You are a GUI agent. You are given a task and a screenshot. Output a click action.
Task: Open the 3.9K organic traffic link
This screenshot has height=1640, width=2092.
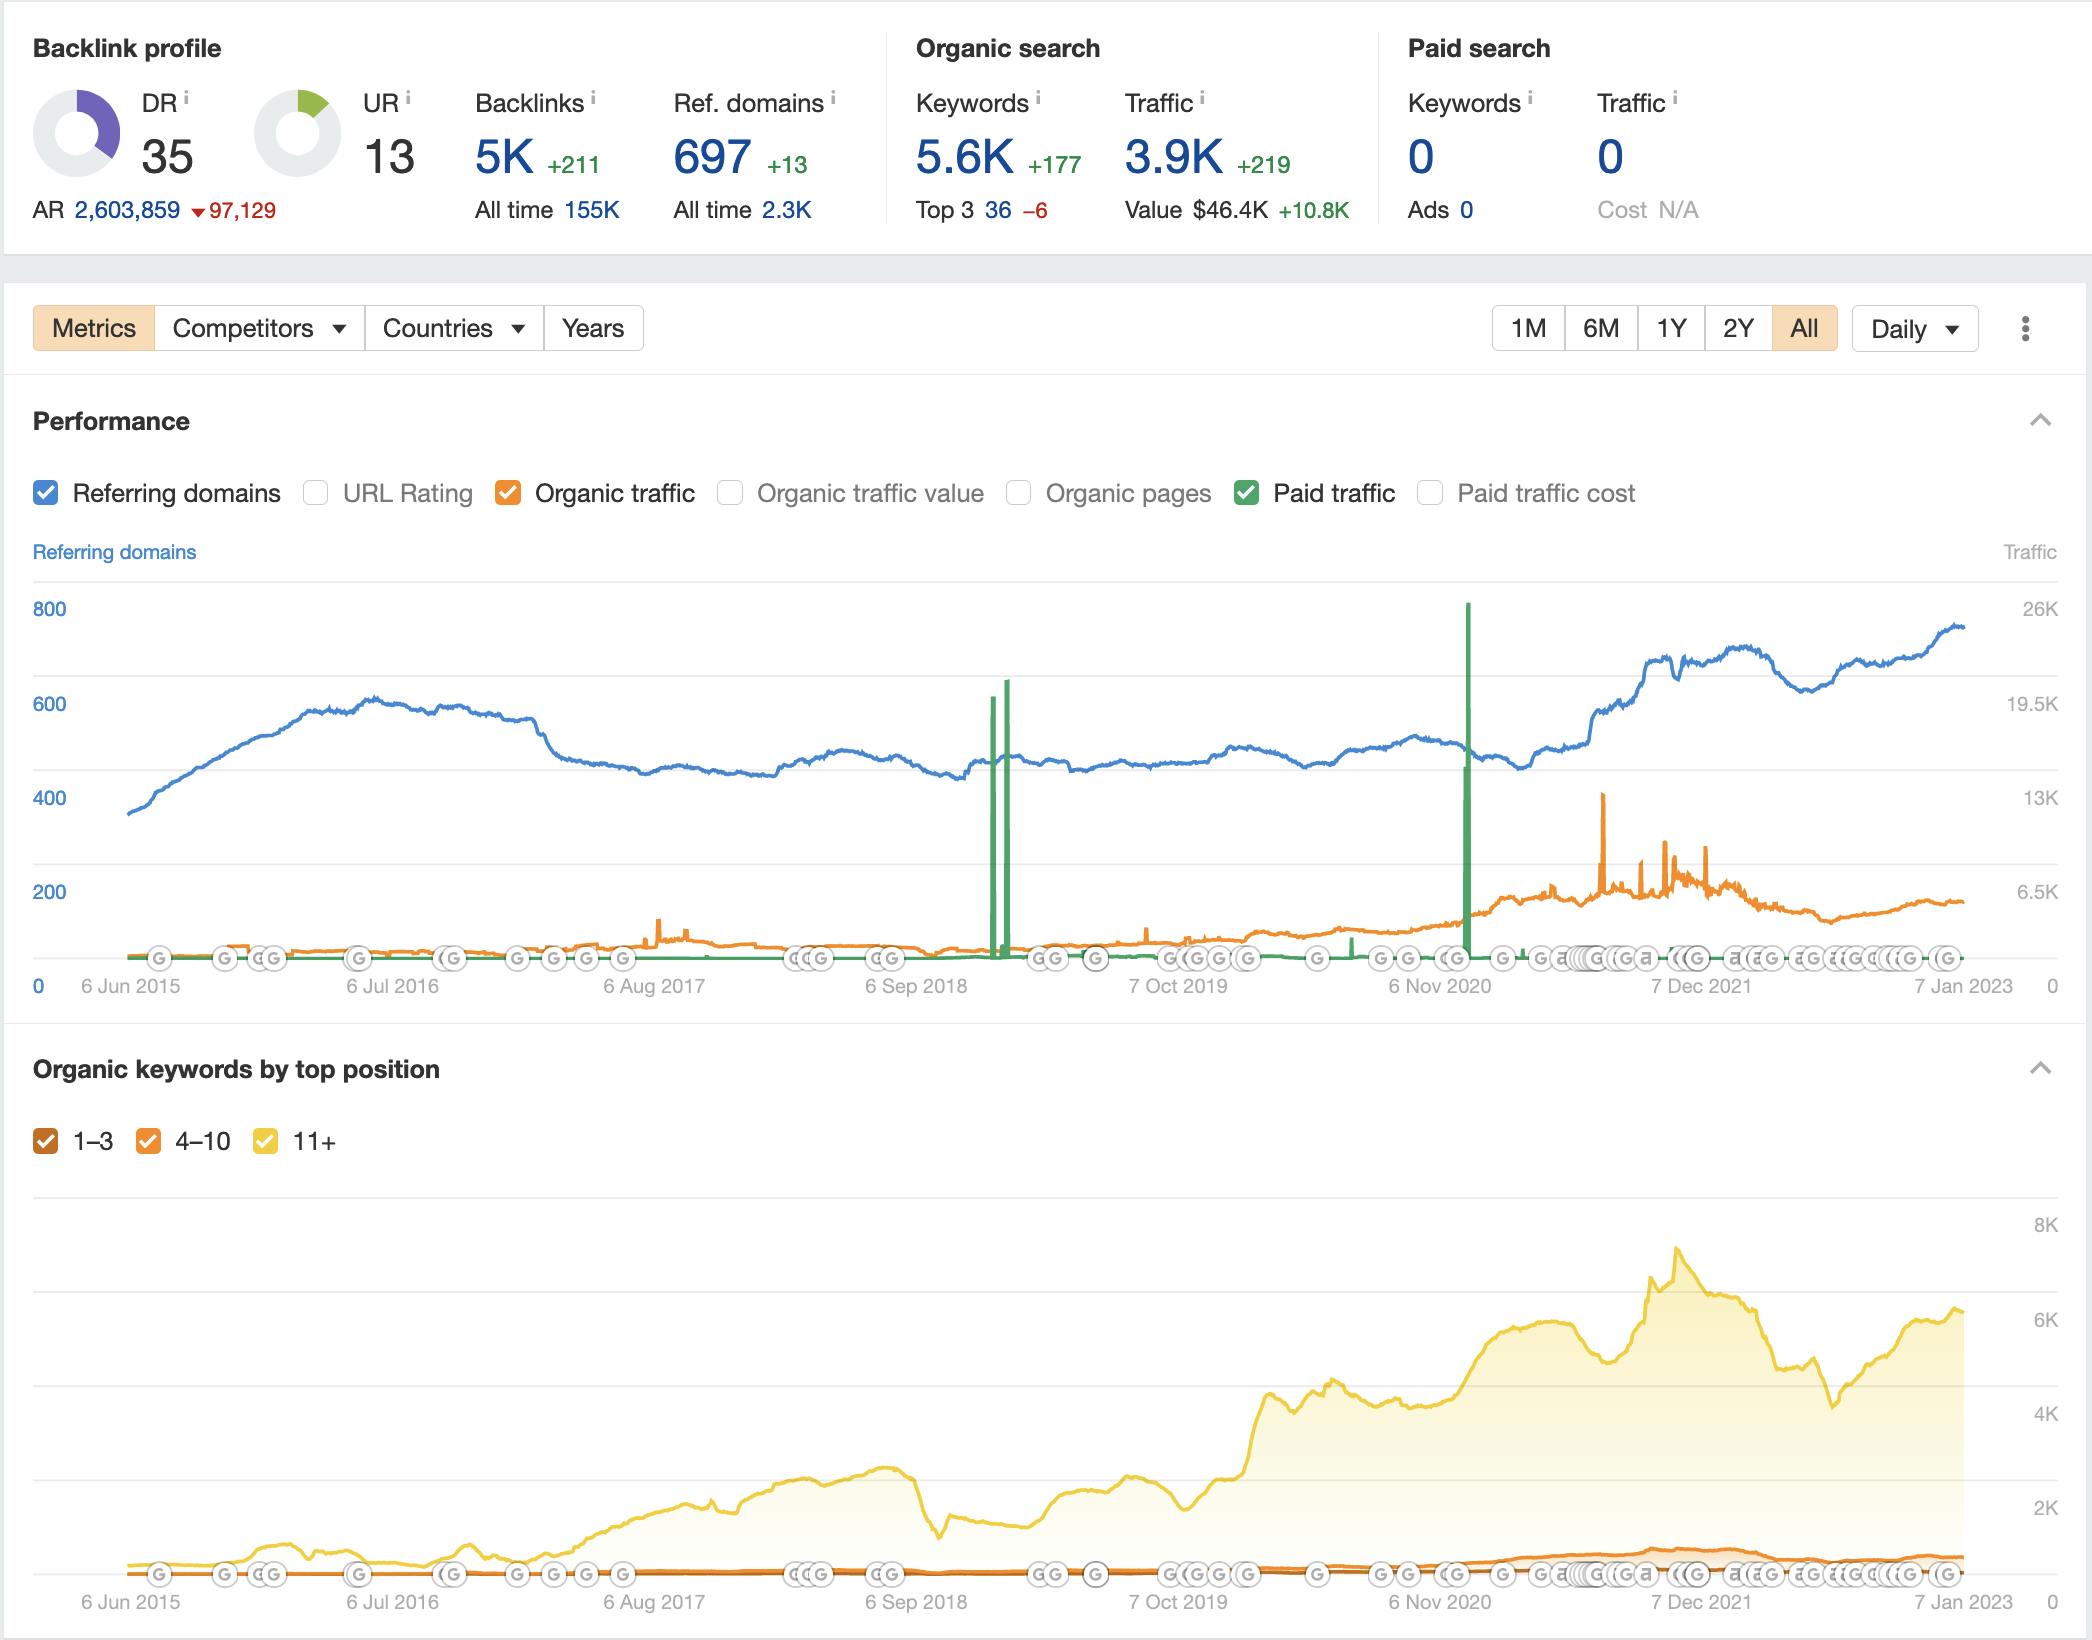pos(1174,157)
